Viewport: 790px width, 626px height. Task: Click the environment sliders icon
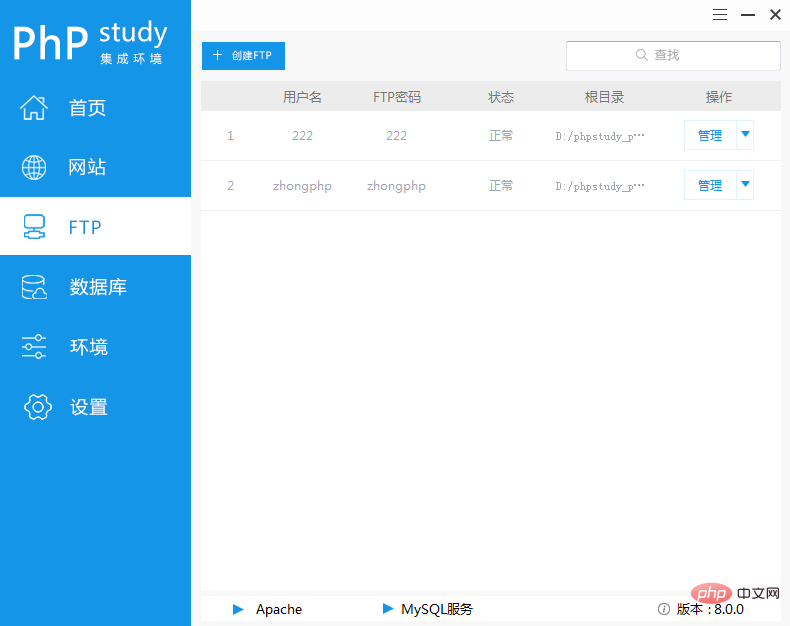(x=34, y=347)
